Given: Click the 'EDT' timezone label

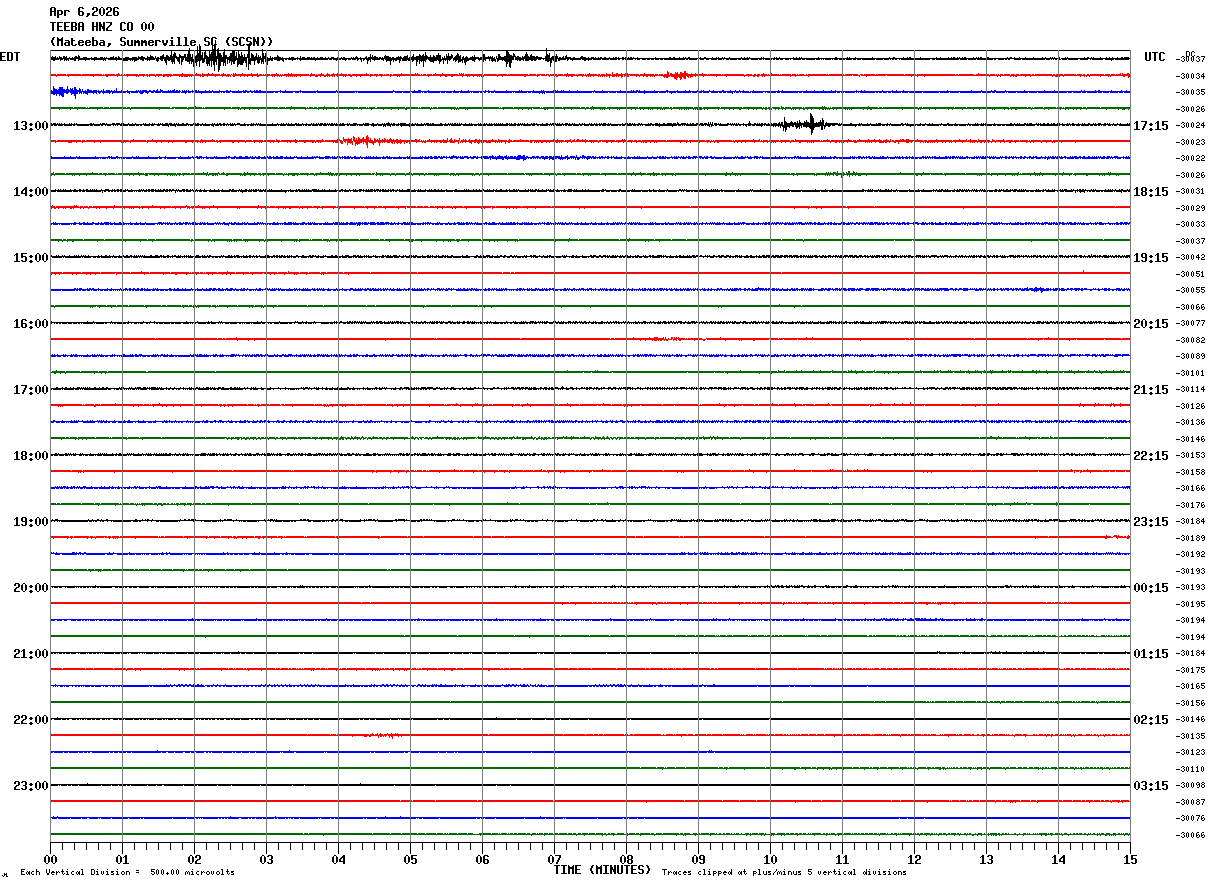Looking at the screenshot, I should pyautogui.click(x=10, y=57).
